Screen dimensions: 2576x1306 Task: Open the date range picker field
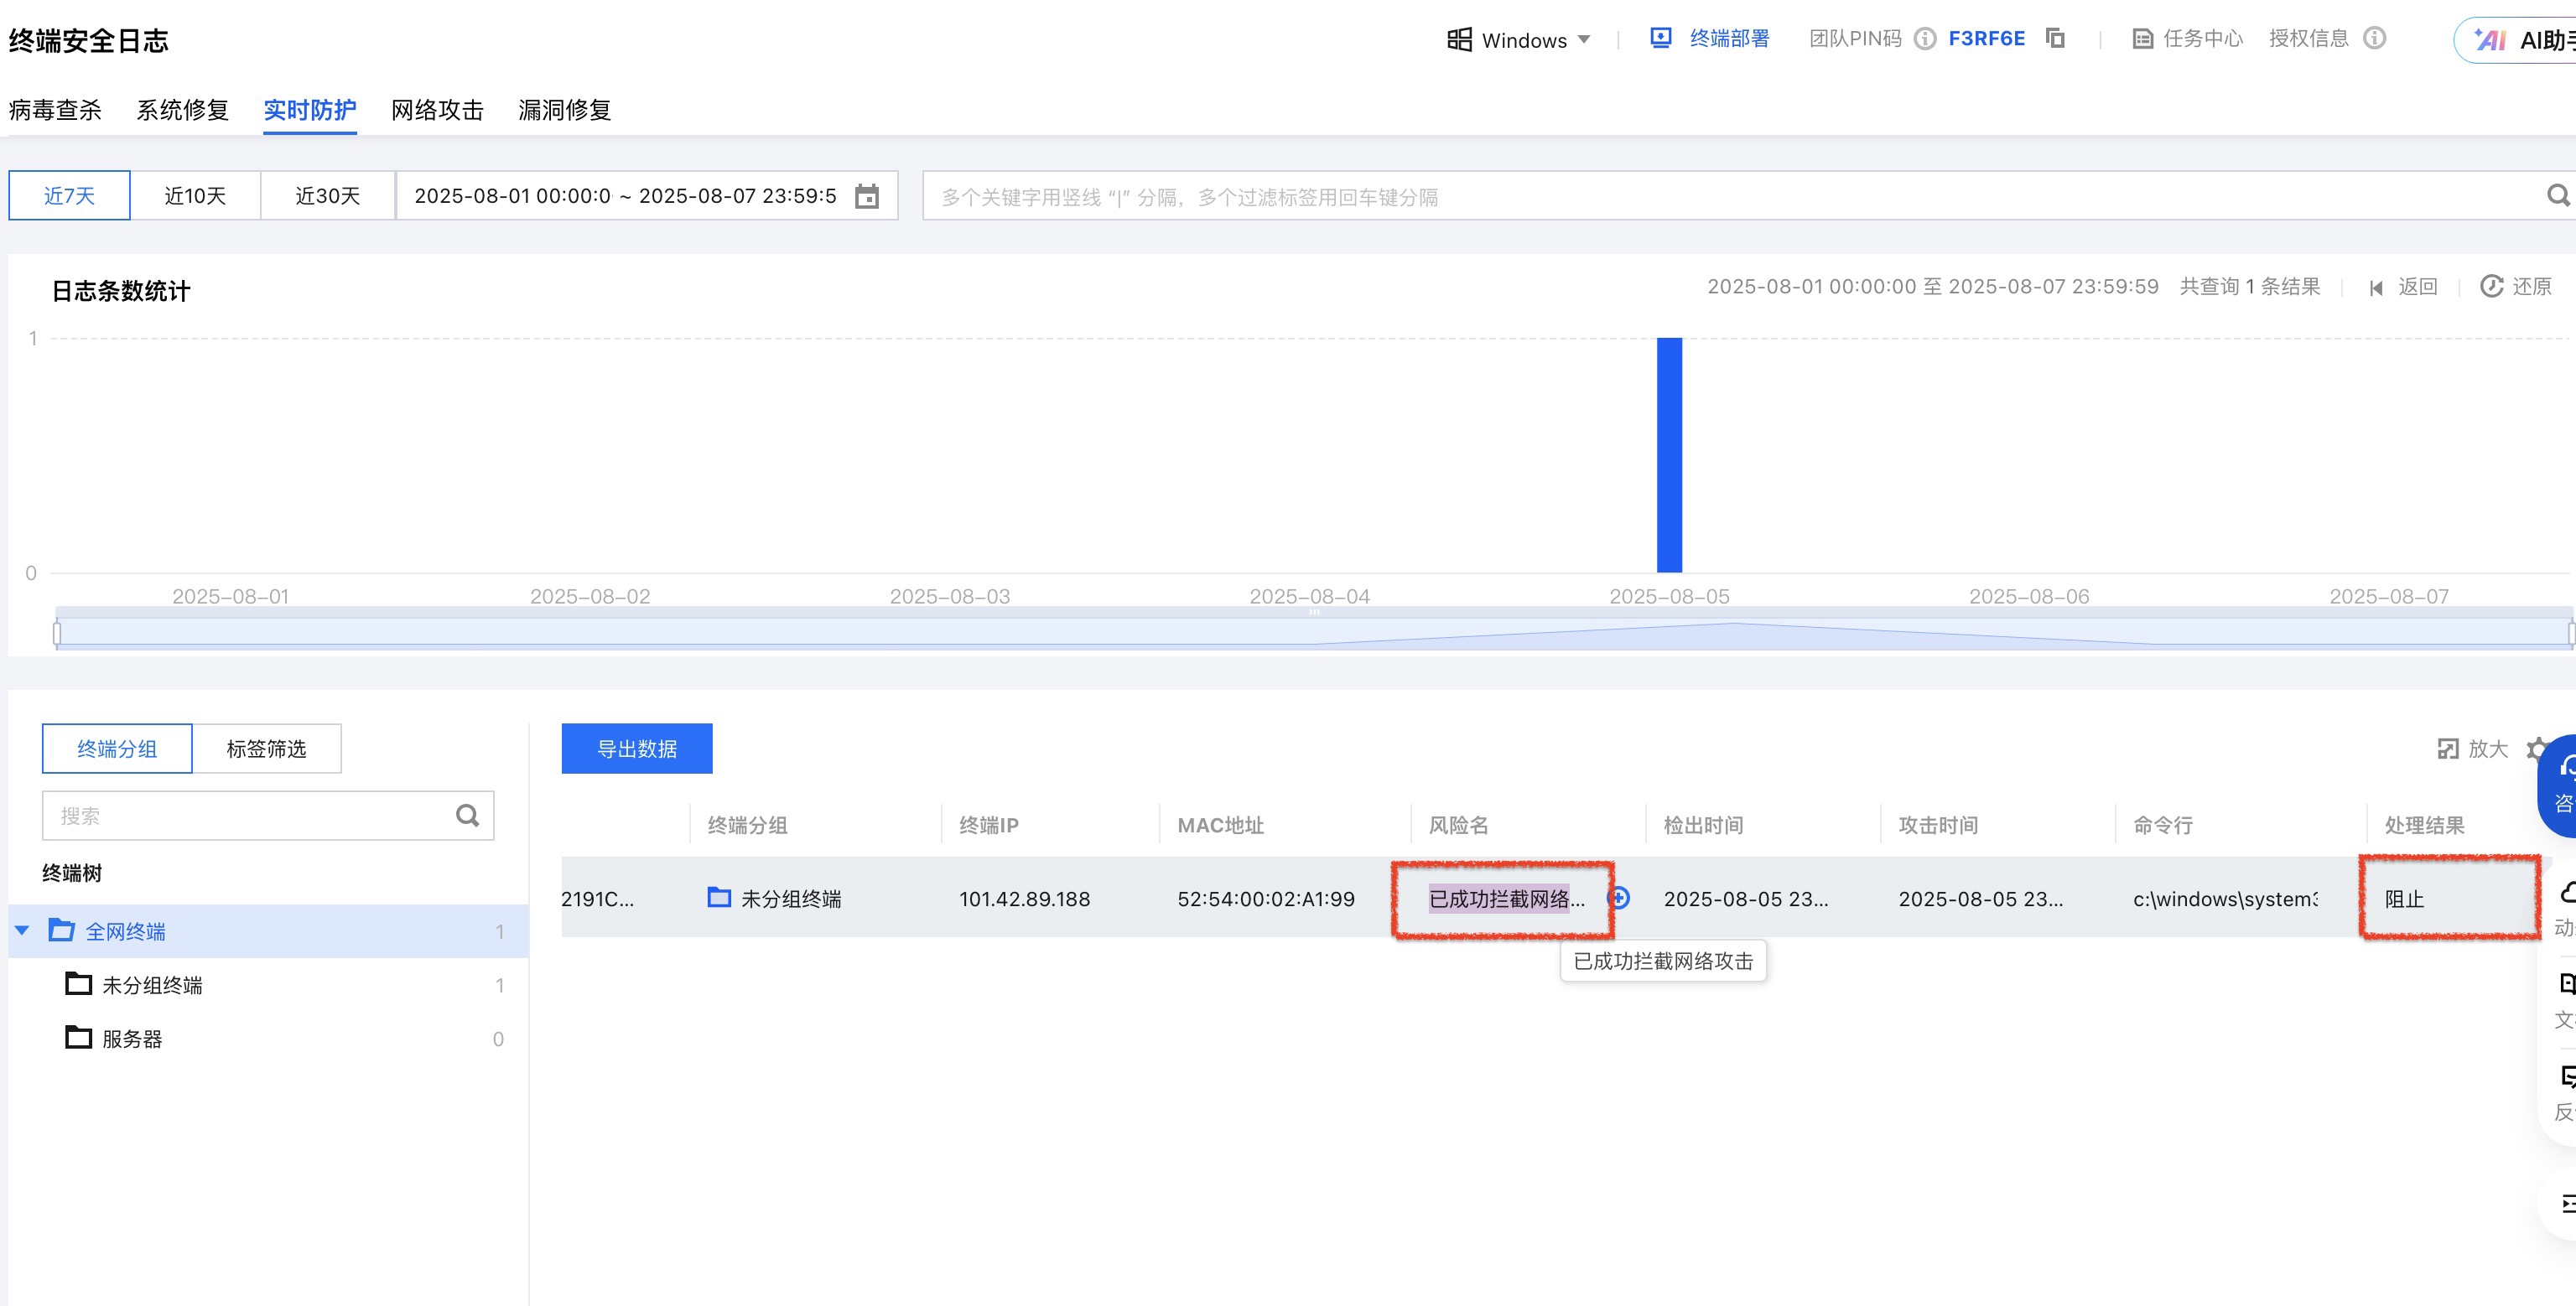tap(625, 196)
